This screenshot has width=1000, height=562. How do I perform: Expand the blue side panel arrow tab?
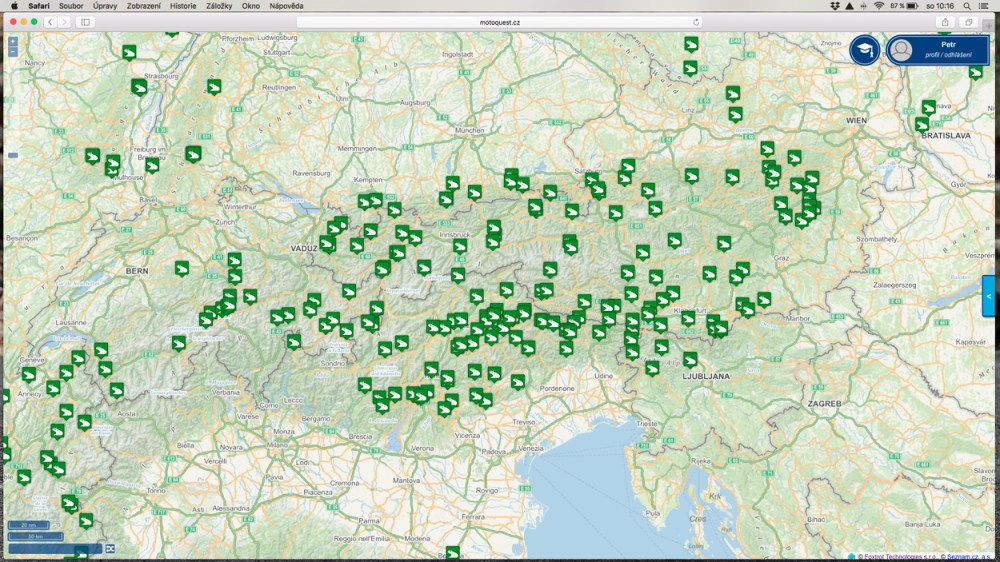[x=989, y=297]
